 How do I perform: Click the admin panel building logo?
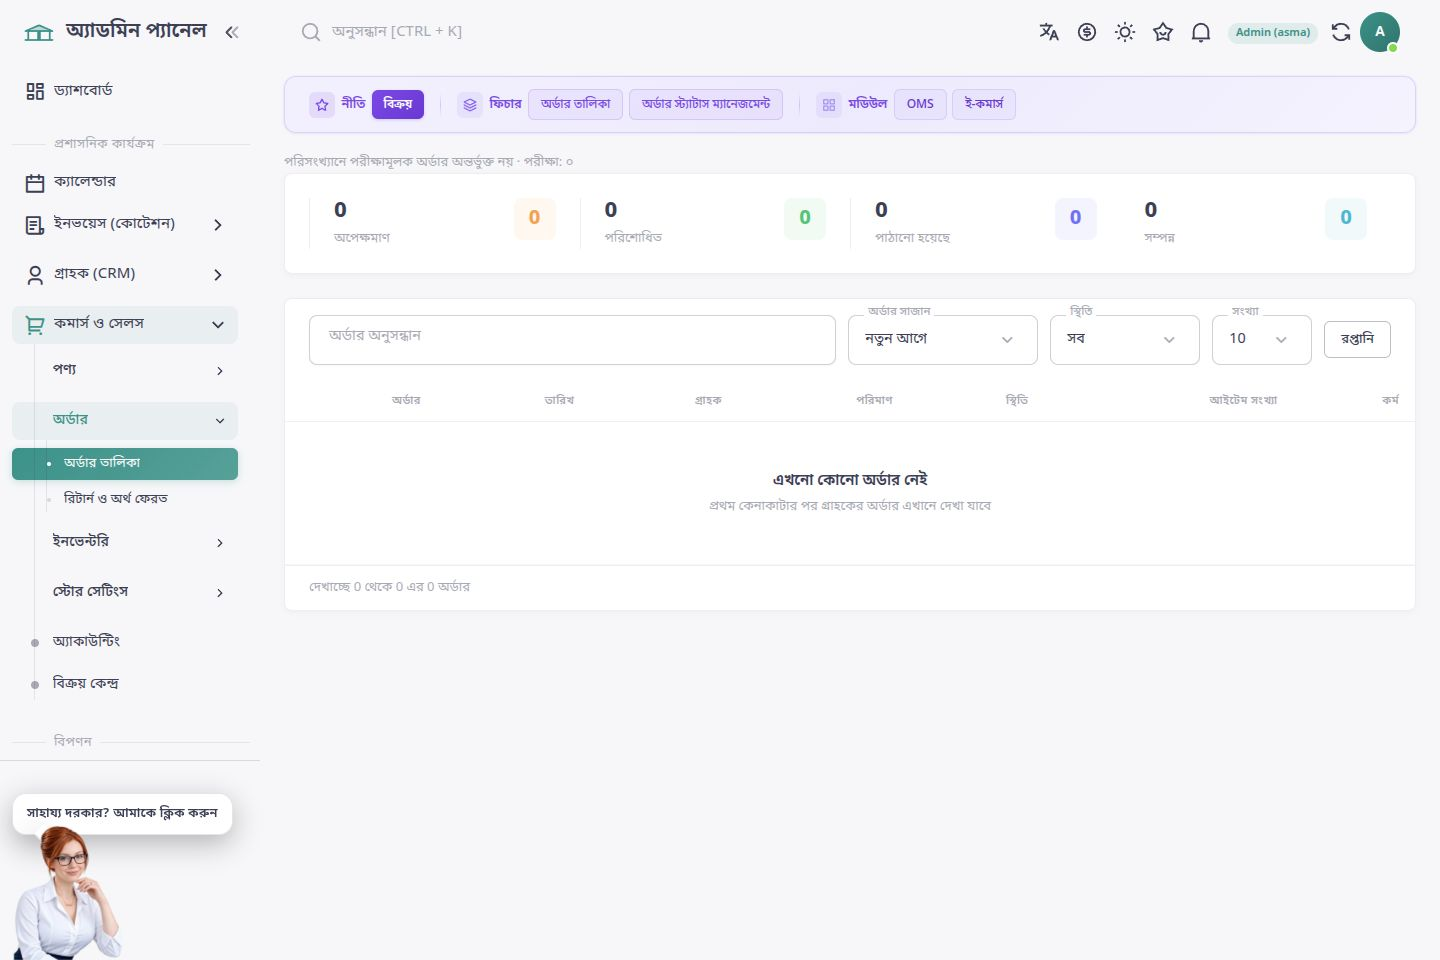39,32
